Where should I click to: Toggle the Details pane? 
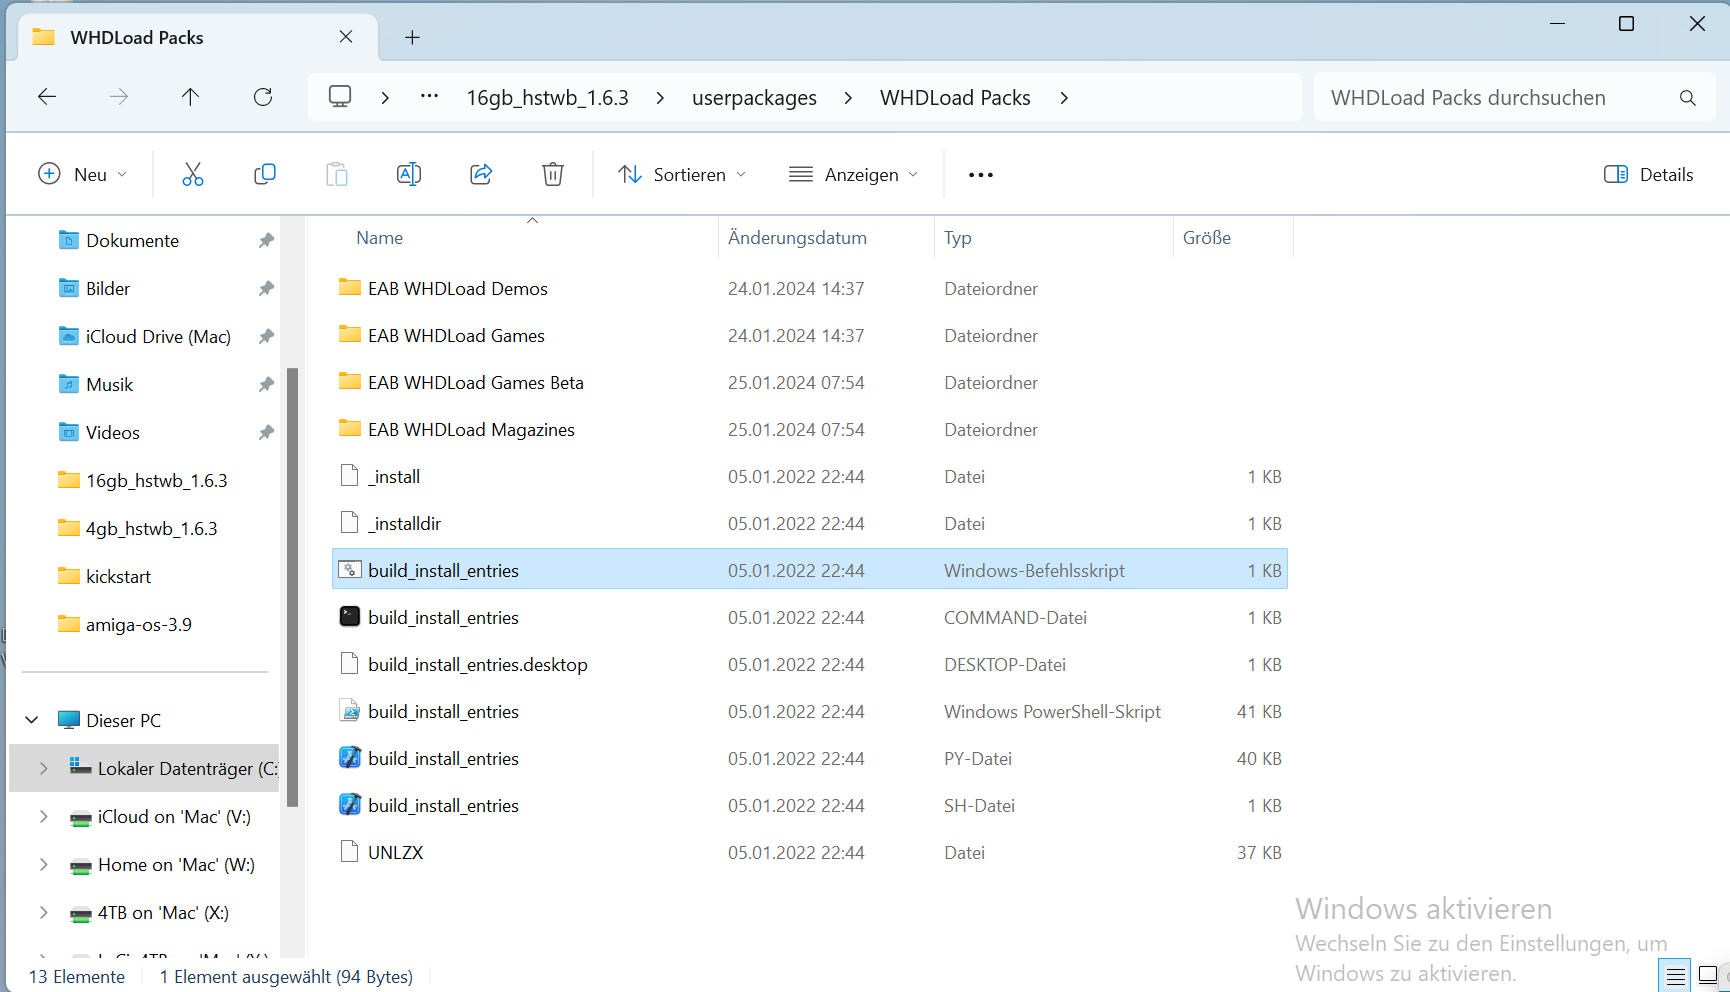(x=1649, y=175)
